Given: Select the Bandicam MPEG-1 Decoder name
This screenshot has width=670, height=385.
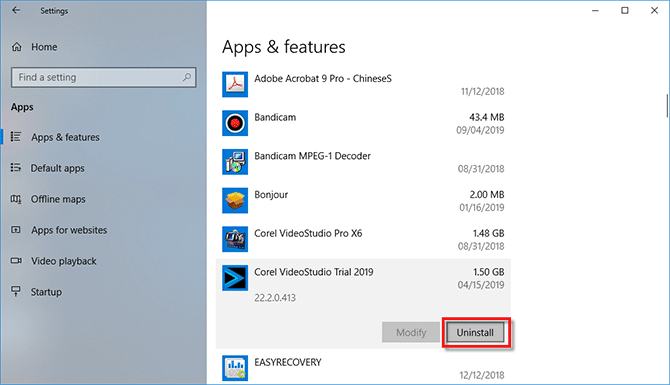Looking at the screenshot, I should pyautogui.click(x=312, y=156).
